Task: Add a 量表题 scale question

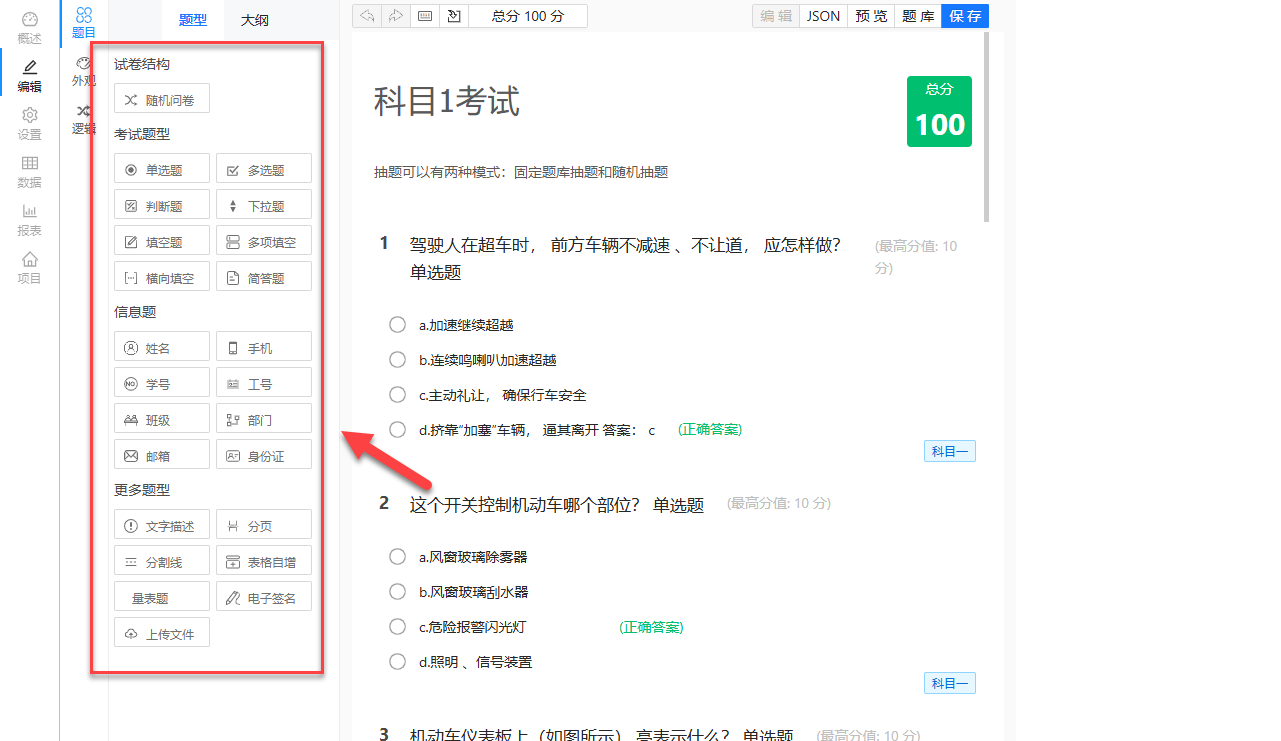Action: click(x=162, y=597)
